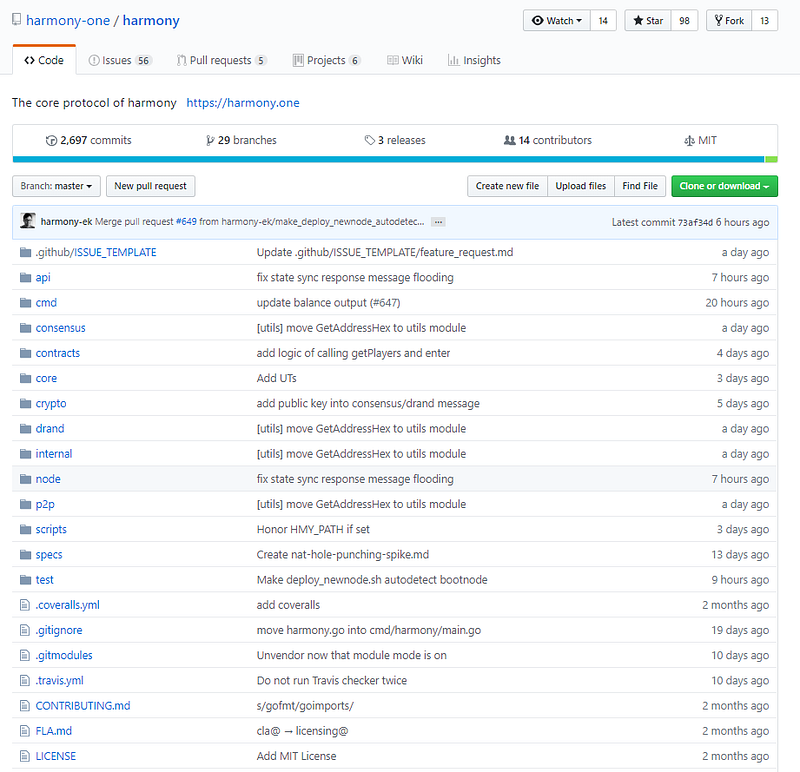Switch to the Issues tab
Screen dimensions: 800x772
pos(120,60)
